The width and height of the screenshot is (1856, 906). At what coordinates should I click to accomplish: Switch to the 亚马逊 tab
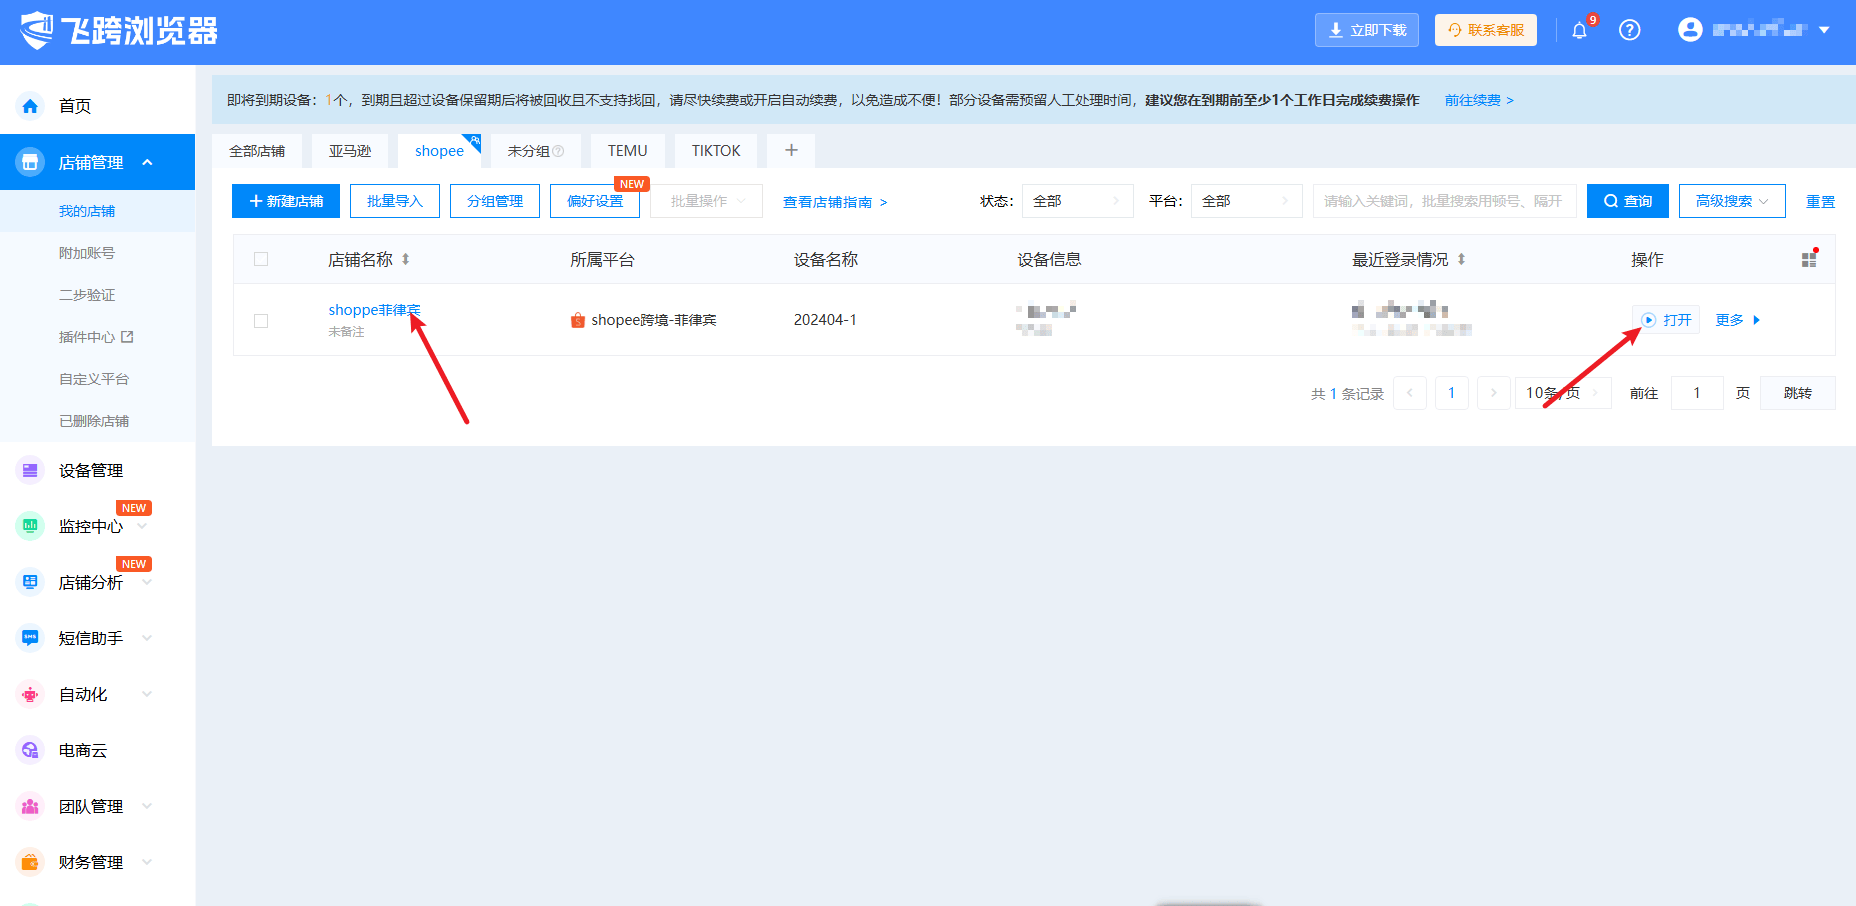(x=350, y=151)
